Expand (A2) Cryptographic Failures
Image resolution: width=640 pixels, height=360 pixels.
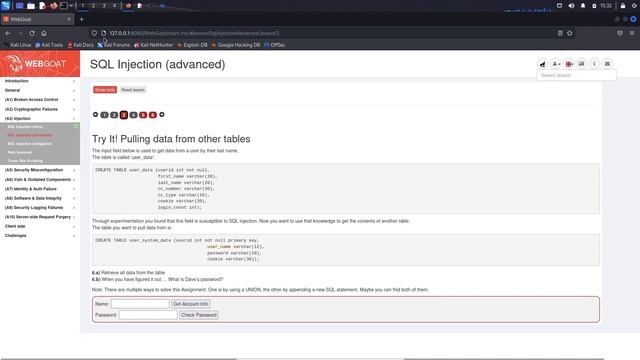(40, 109)
